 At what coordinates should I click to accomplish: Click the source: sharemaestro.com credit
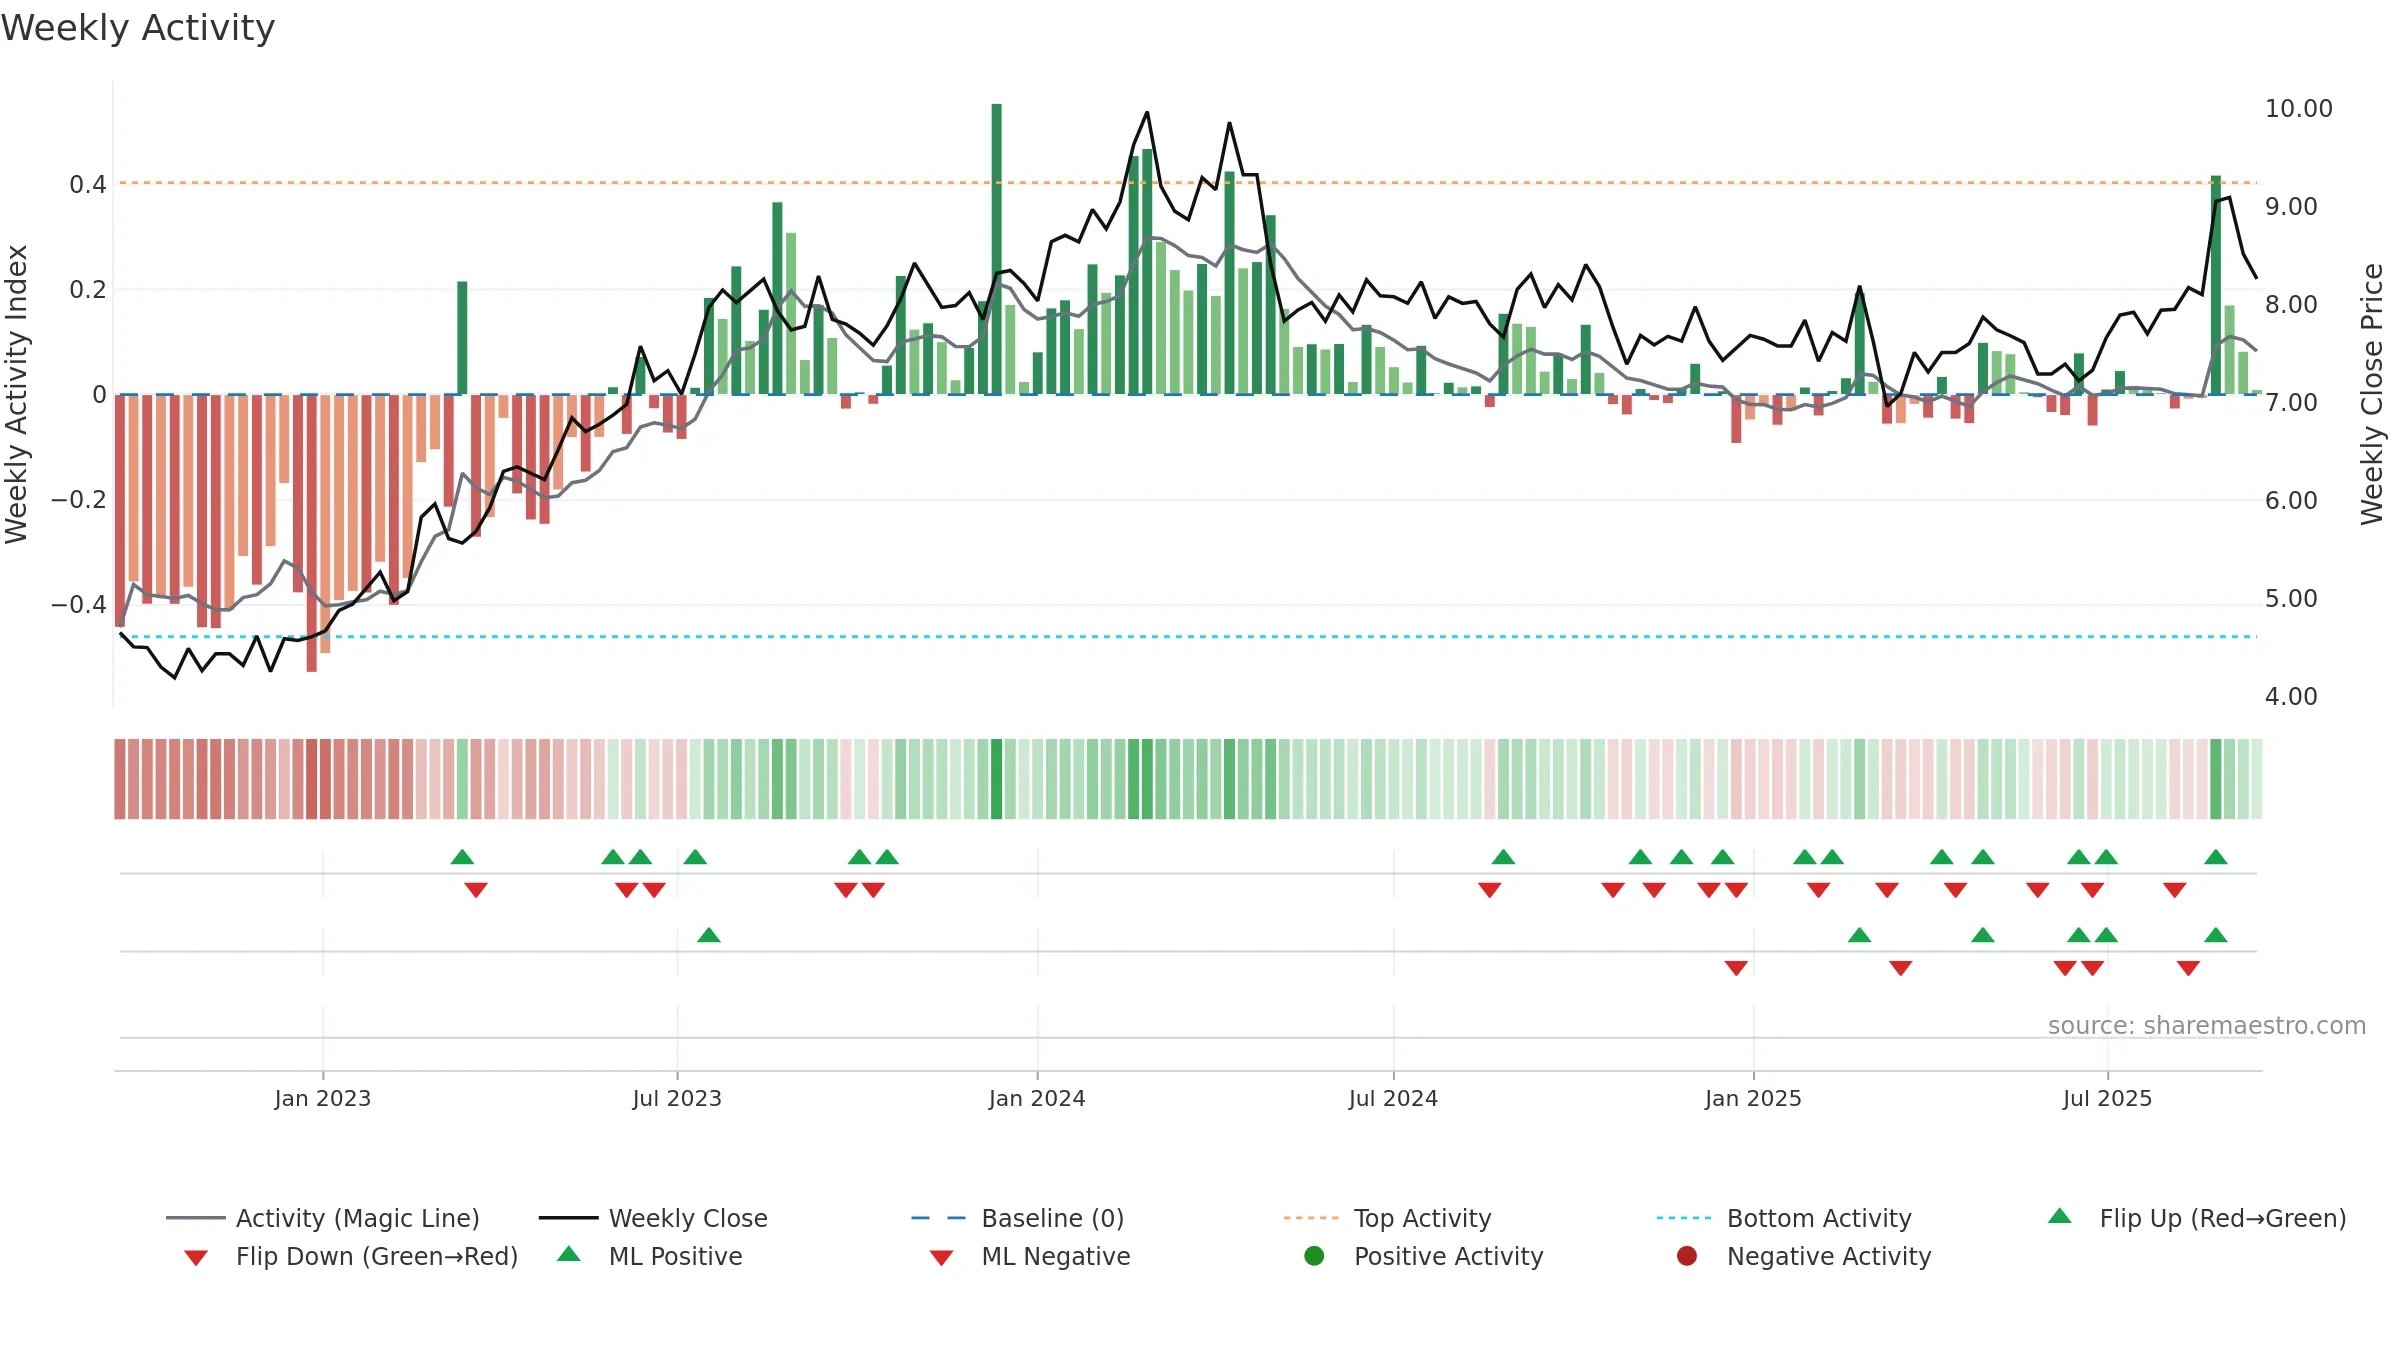(x=2207, y=1025)
